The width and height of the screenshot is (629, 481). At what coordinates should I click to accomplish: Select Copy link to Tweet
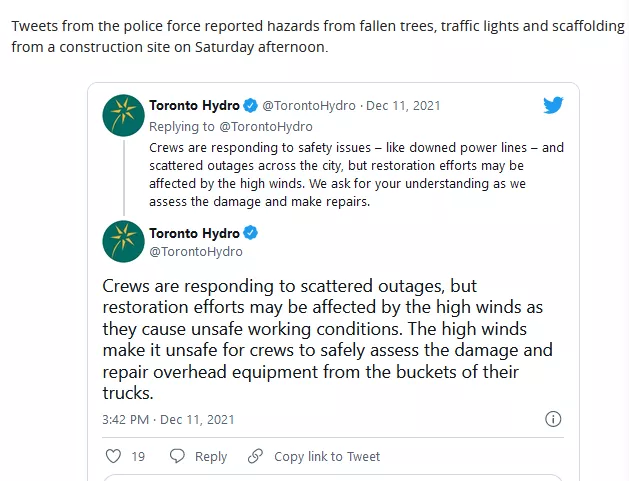(327, 457)
